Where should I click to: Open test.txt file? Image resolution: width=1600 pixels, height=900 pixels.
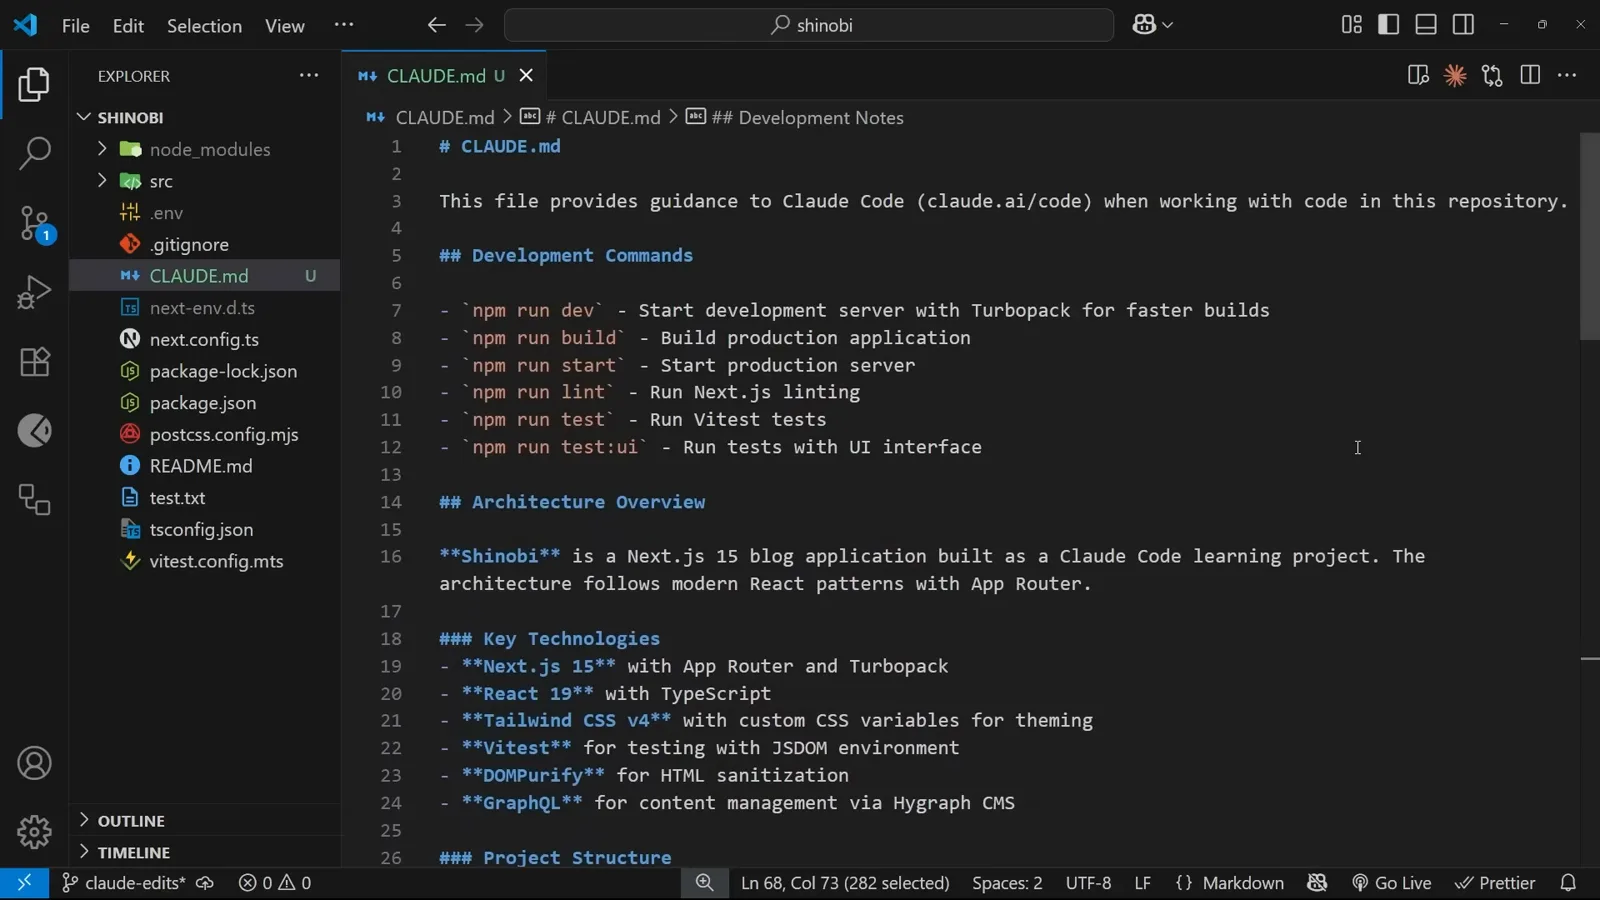205,498
